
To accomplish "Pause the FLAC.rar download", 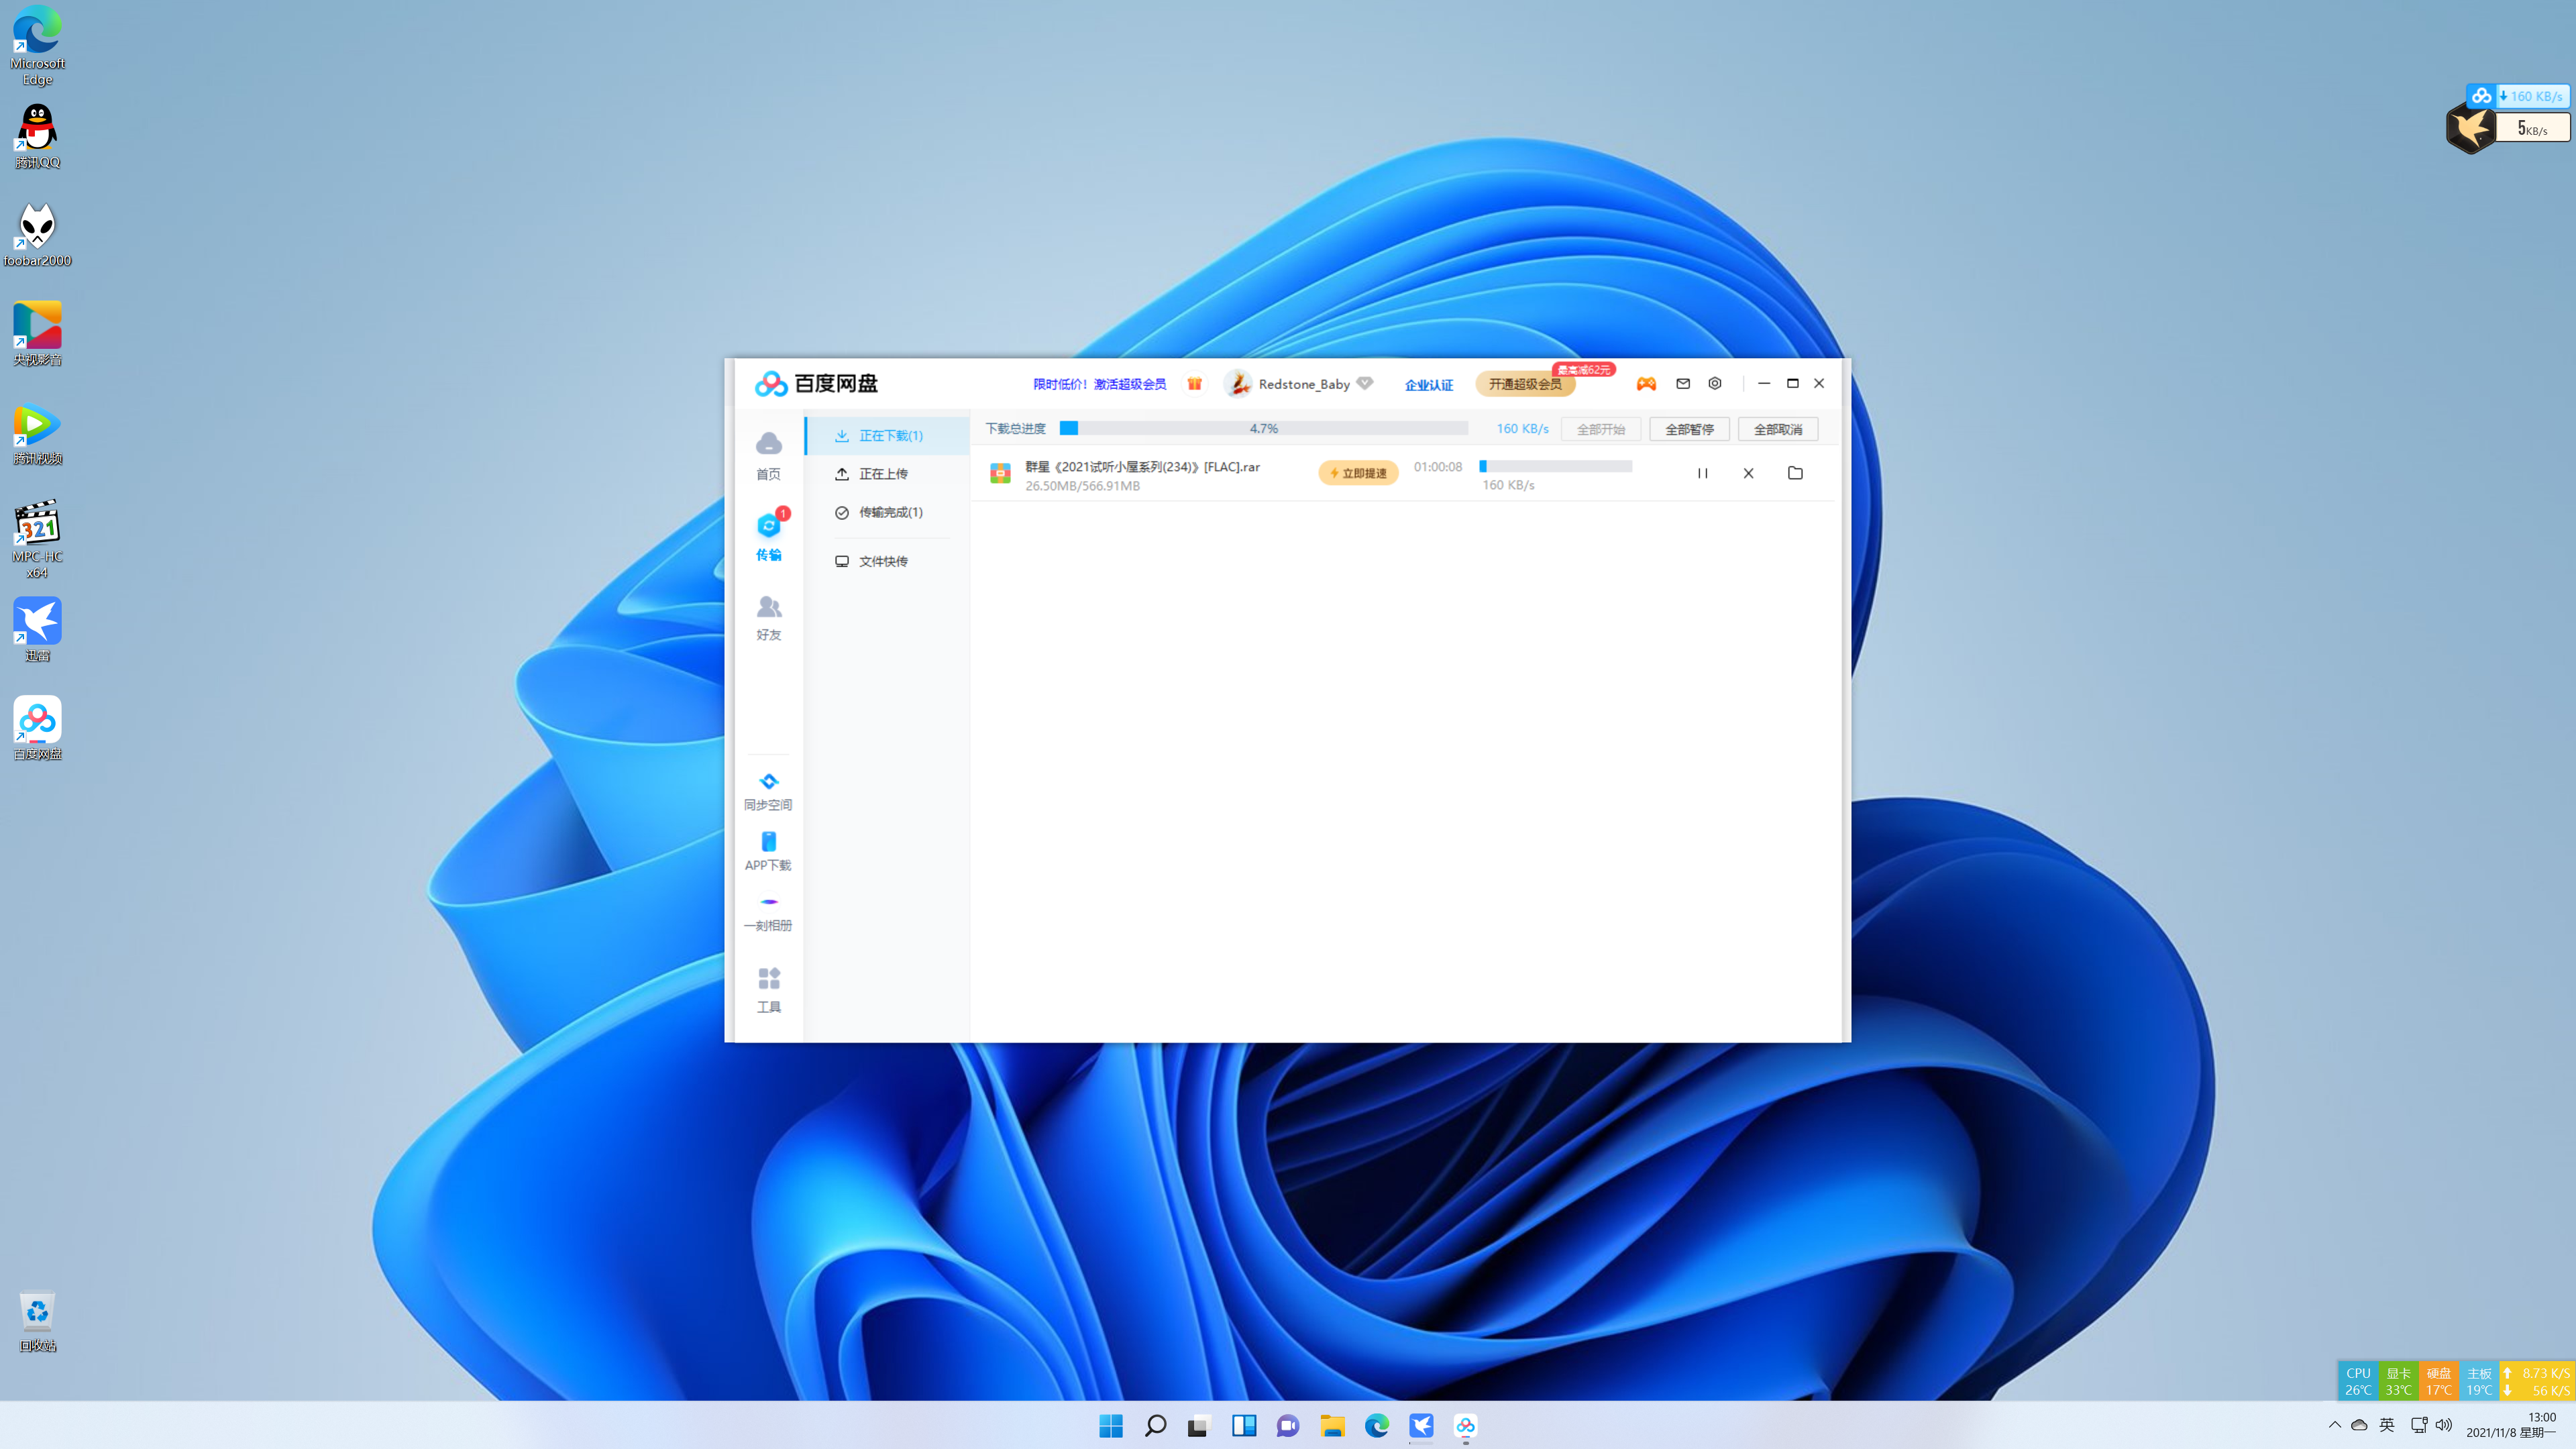I will point(1702,473).
